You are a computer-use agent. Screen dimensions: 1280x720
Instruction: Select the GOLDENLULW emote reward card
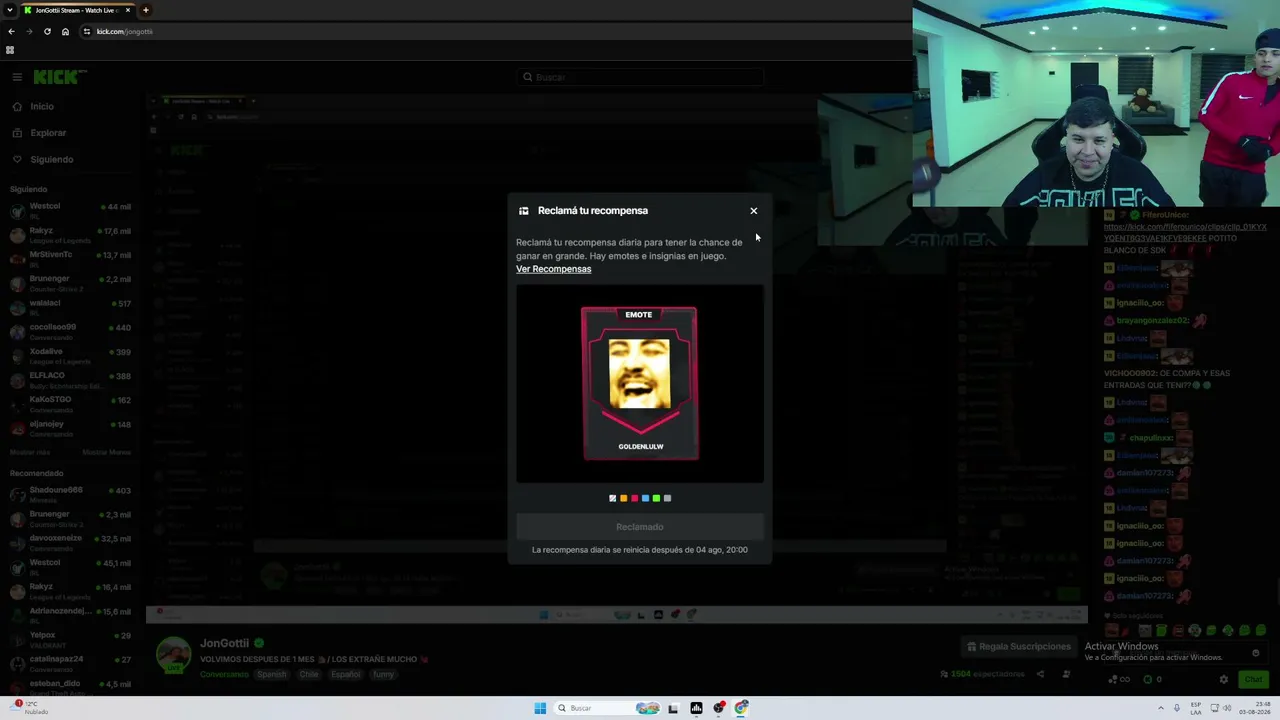tap(640, 384)
